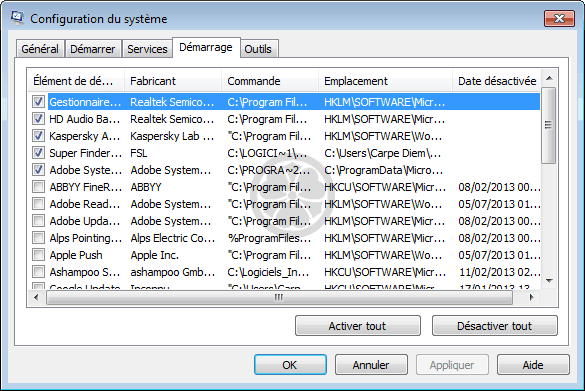Select the Apple Inc. manufacturer cell
Screen dimensions: 585x391
(154, 255)
